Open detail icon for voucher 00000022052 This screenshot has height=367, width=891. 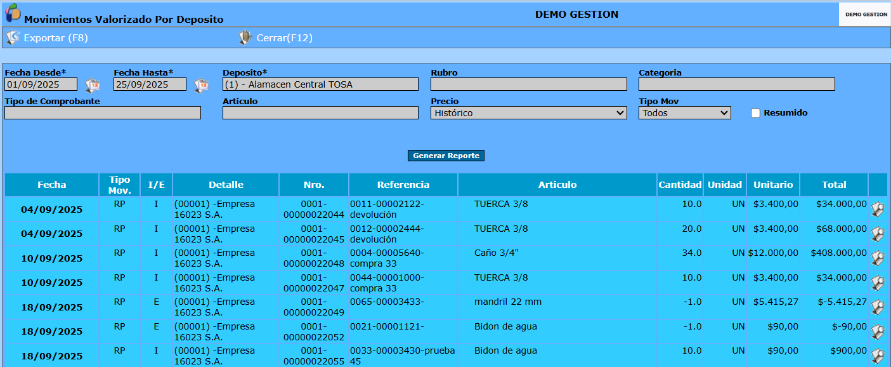pyautogui.click(x=878, y=331)
